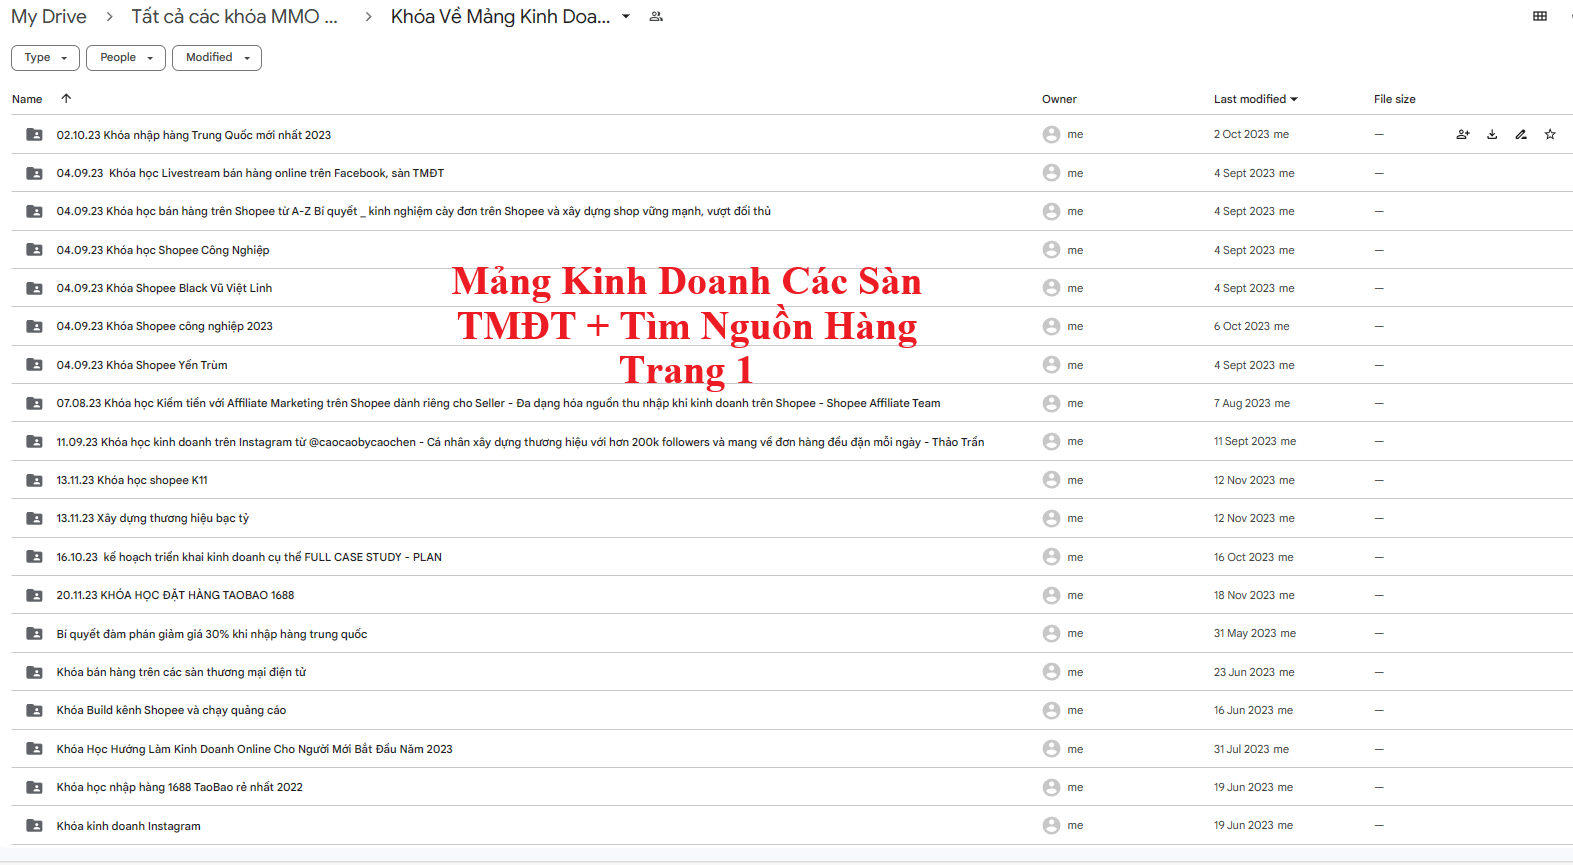The width and height of the screenshot is (1573, 865).
Task: Sort by the Name column header
Action: coord(27,99)
